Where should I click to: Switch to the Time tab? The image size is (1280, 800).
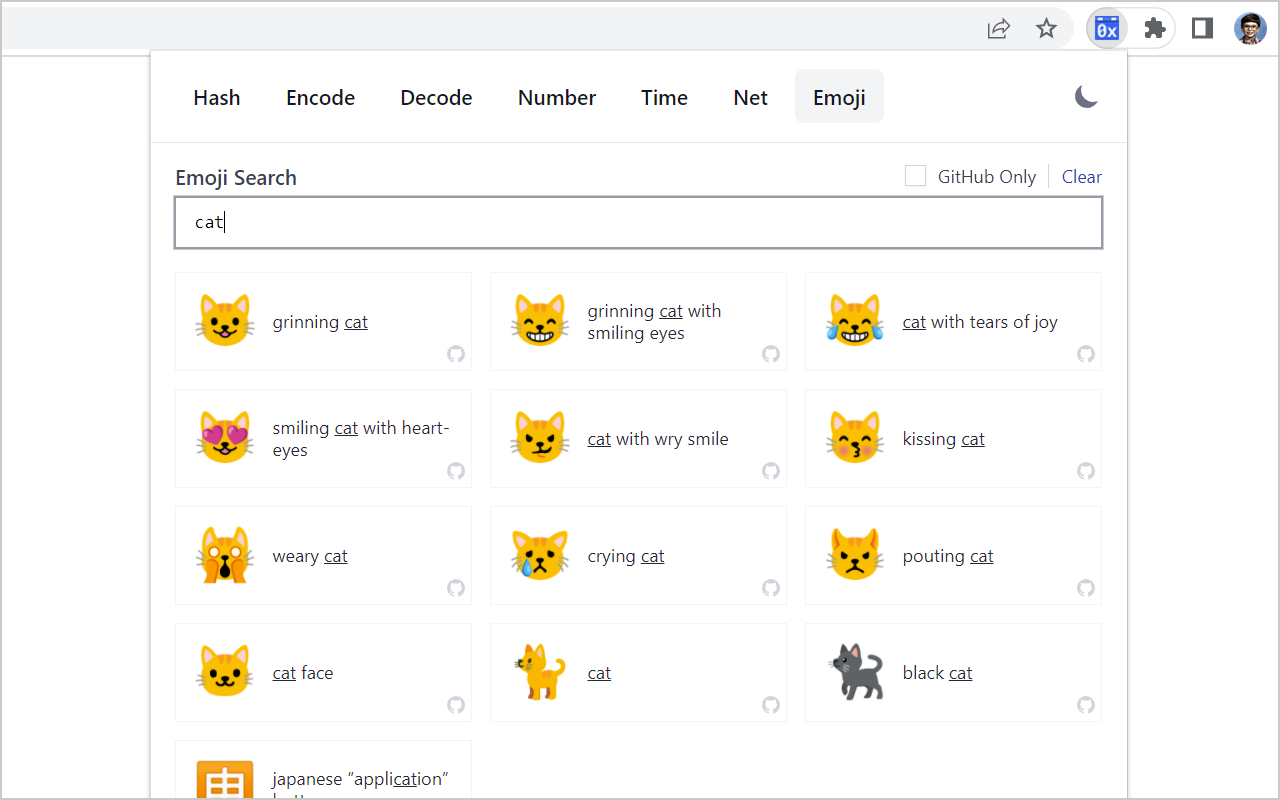(x=664, y=97)
